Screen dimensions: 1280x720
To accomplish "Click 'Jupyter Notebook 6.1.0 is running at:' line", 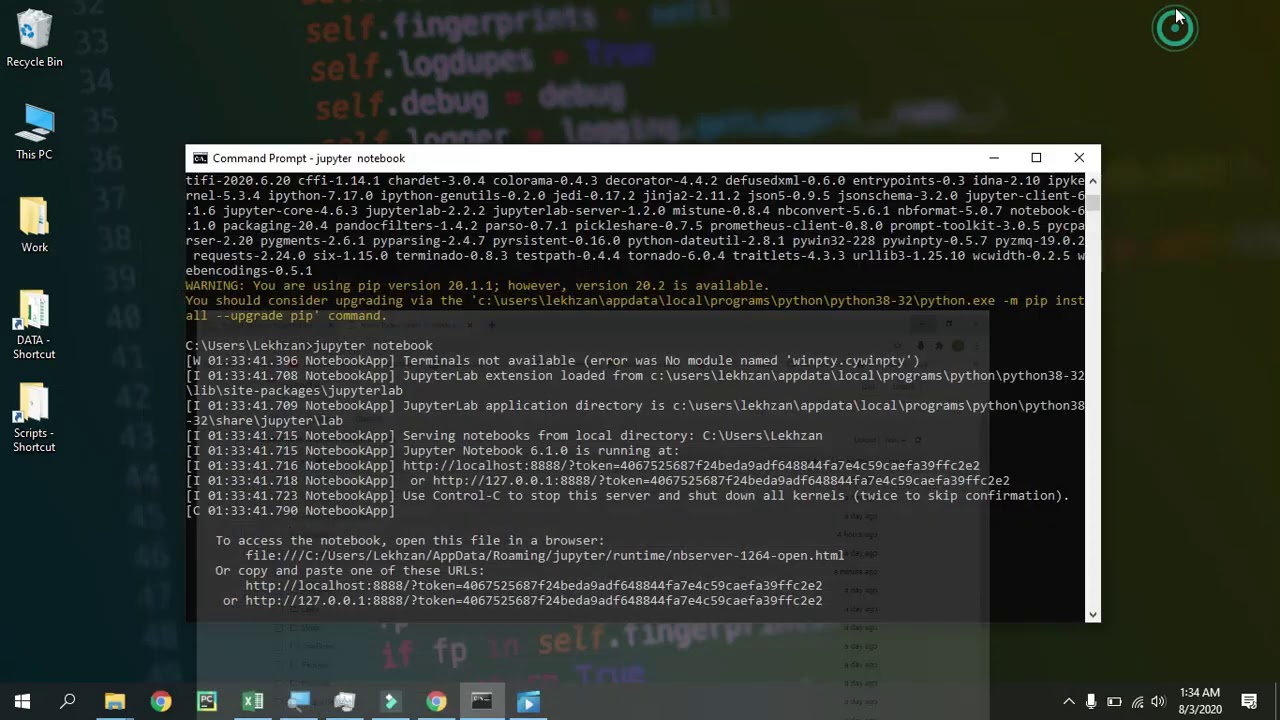I will (x=432, y=451).
